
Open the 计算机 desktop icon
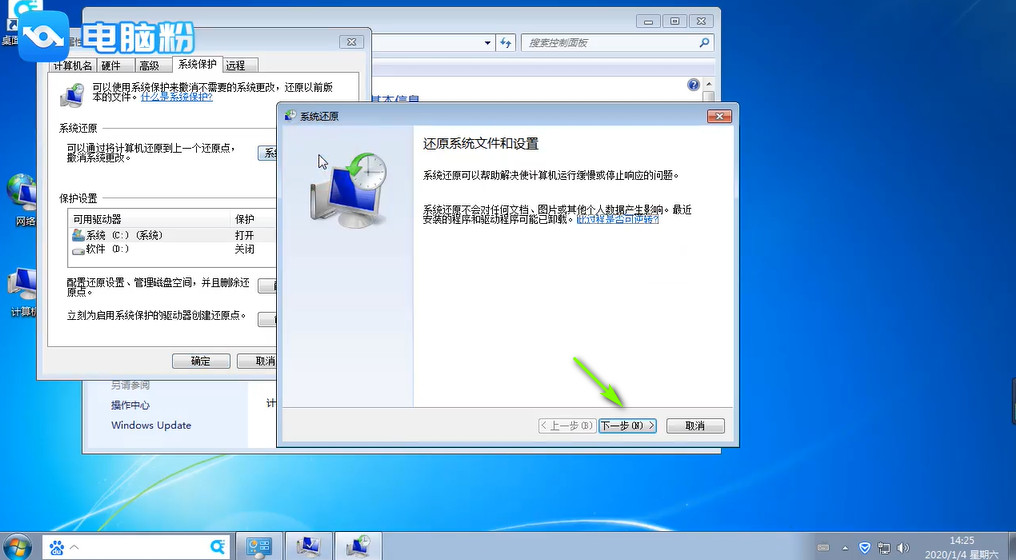point(23,292)
